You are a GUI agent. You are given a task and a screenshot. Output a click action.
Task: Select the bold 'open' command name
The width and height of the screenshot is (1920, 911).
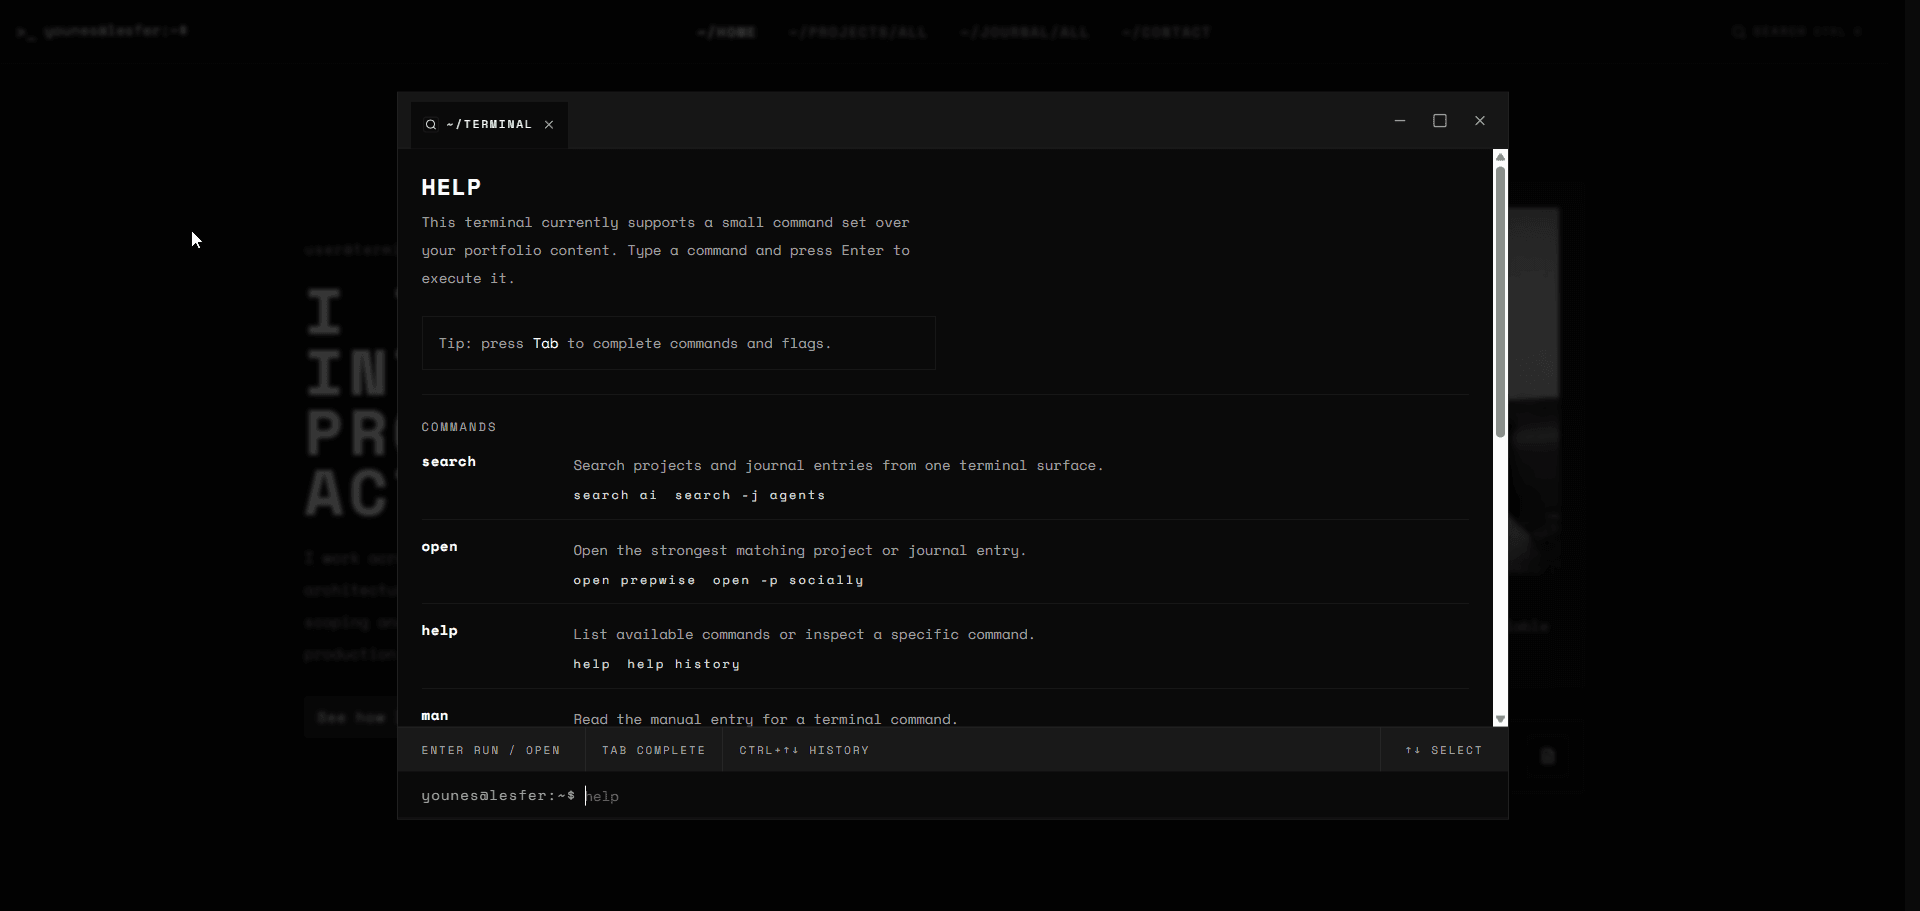point(439,547)
